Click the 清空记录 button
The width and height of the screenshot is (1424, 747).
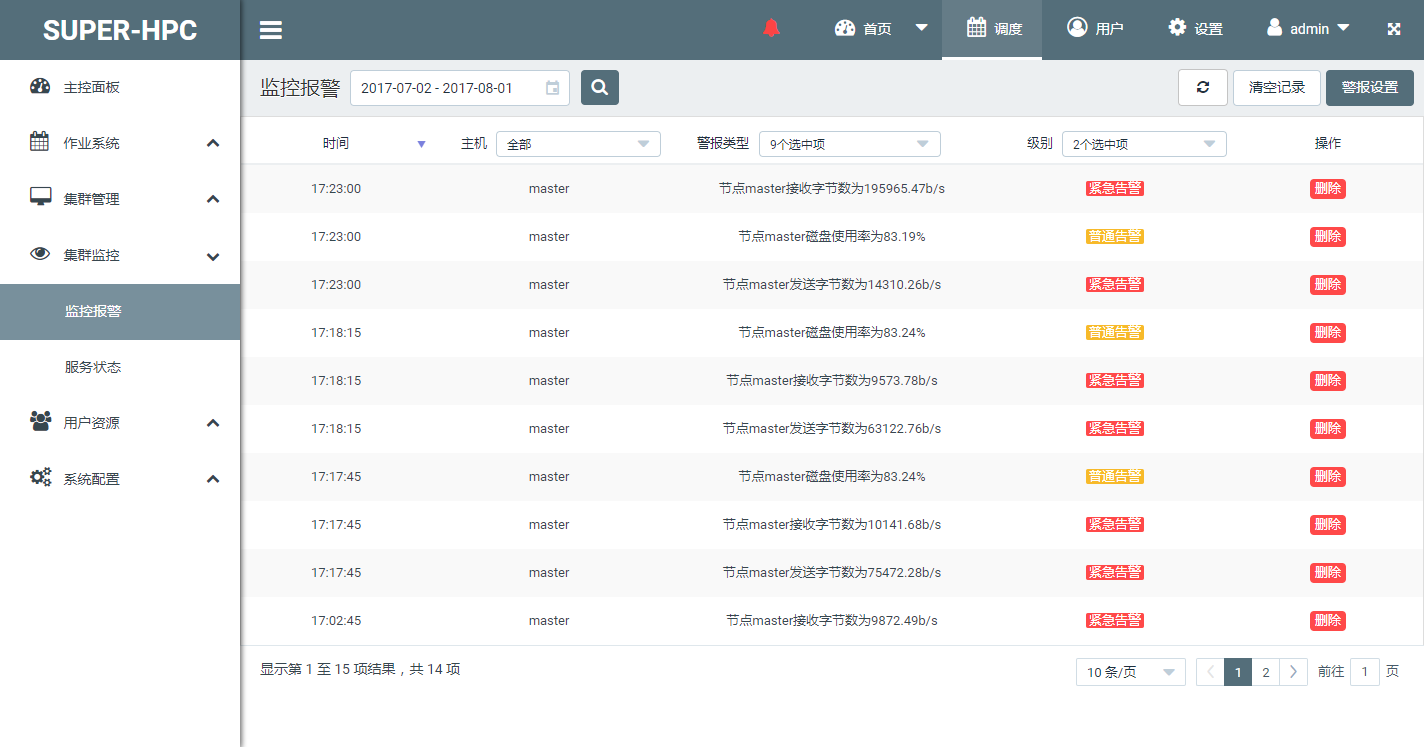1277,87
